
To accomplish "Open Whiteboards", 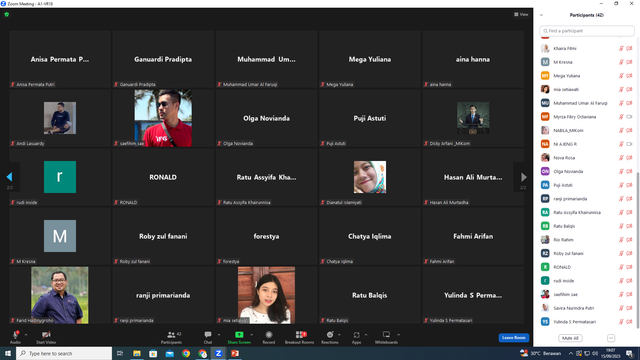I will (386, 337).
